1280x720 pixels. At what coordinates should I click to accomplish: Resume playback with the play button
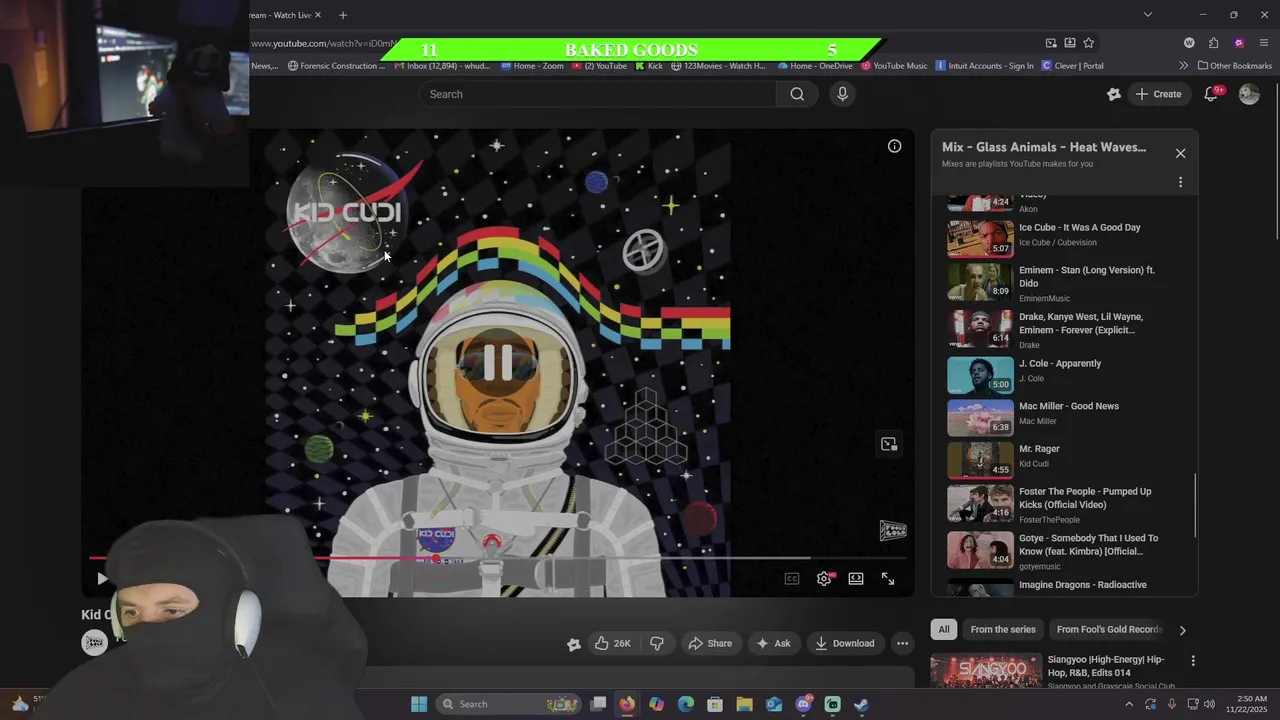(x=102, y=579)
